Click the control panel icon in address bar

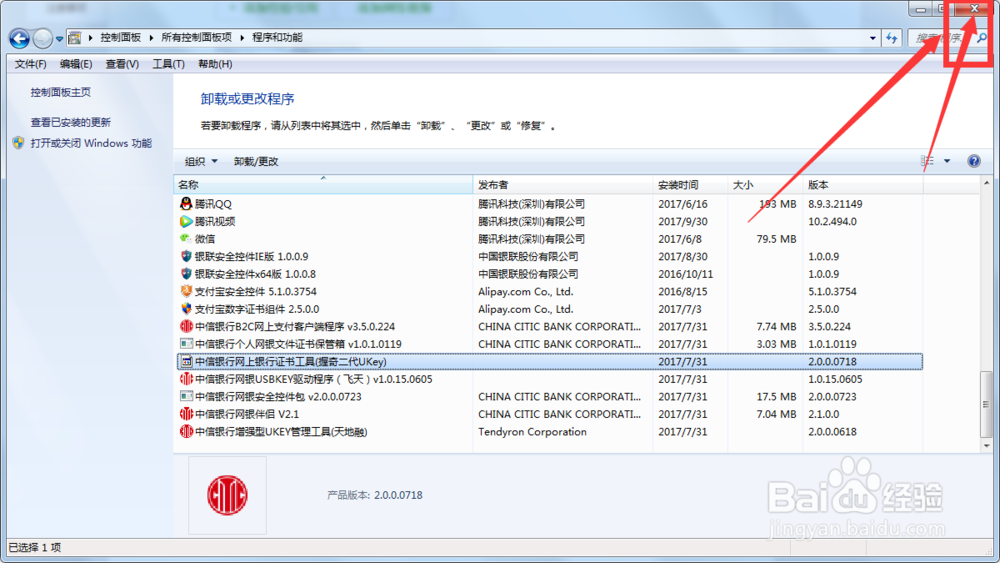[75, 38]
